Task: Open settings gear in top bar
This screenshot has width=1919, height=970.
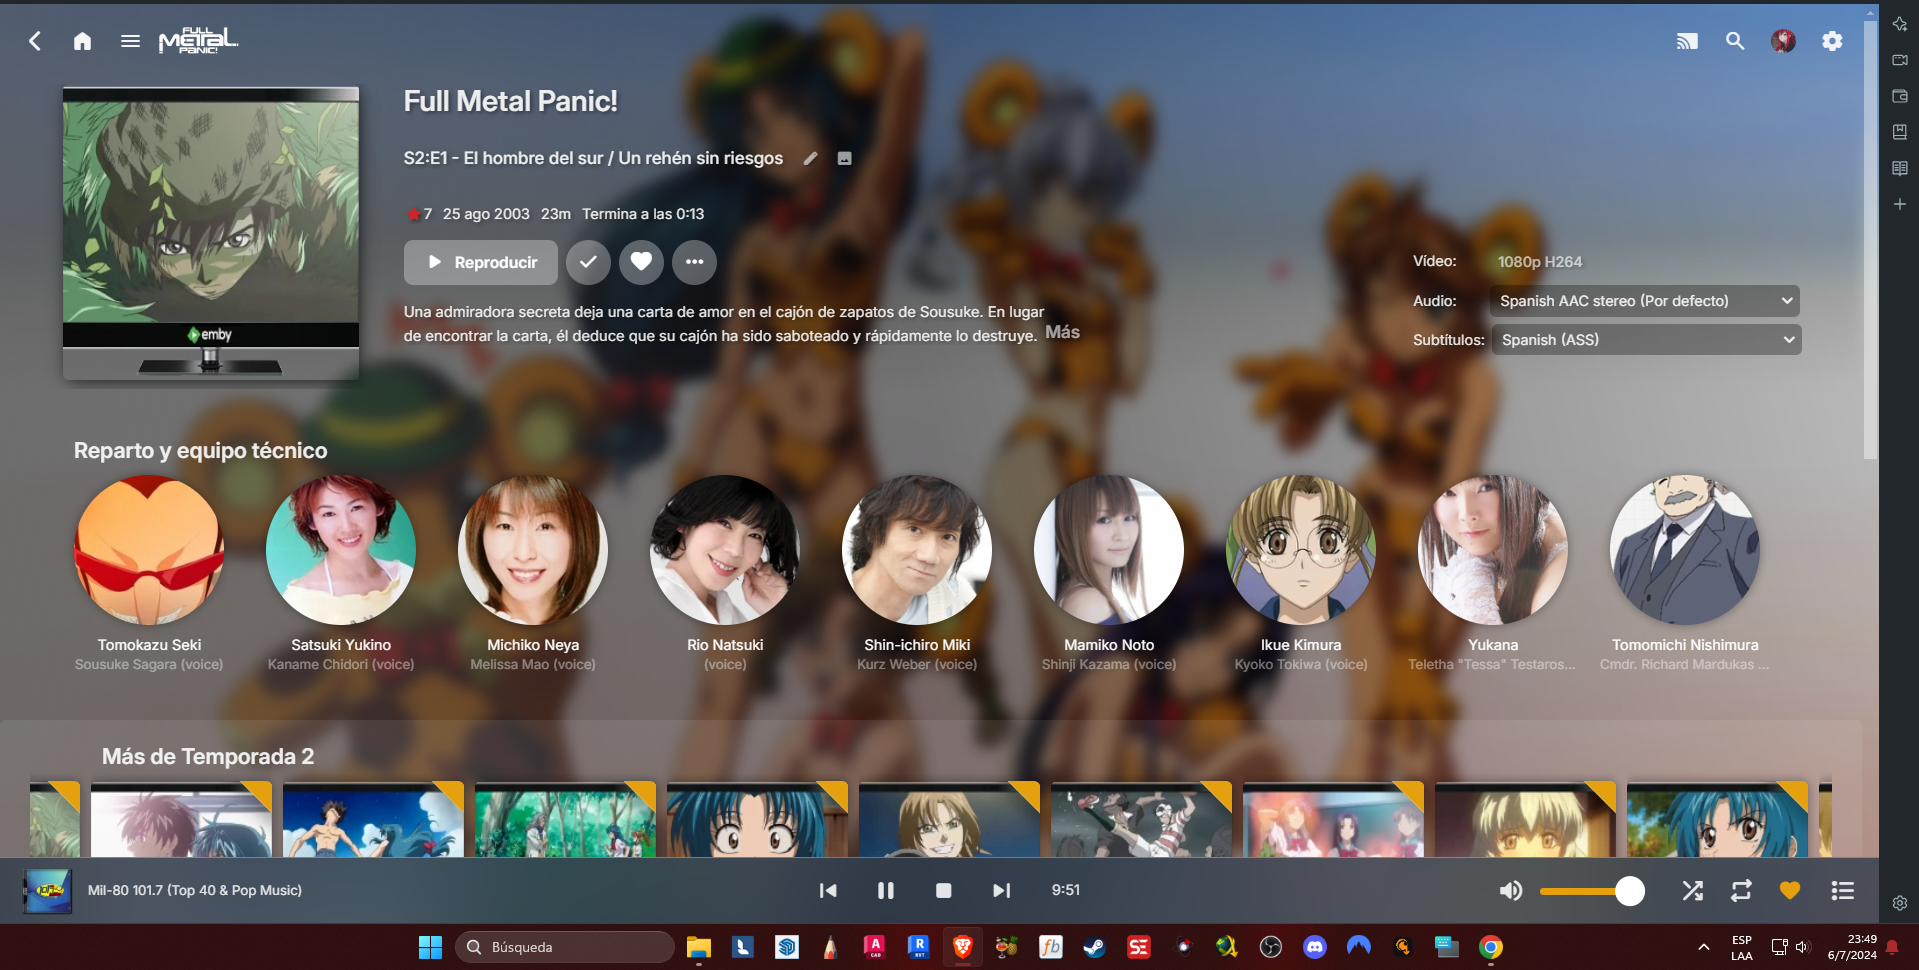Action: click(x=1832, y=41)
